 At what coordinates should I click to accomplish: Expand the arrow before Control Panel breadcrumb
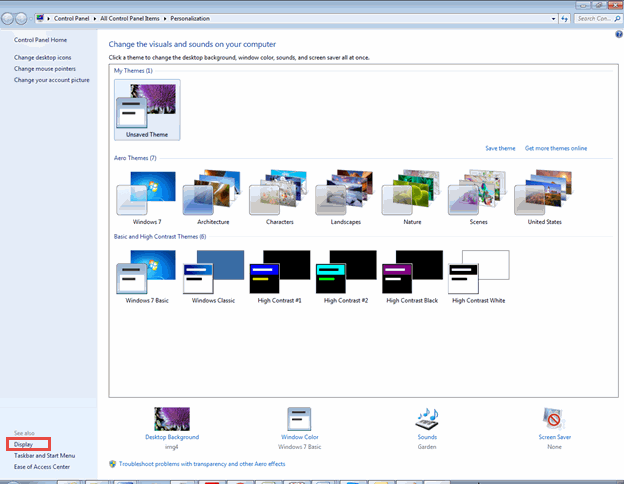coord(49,19)
